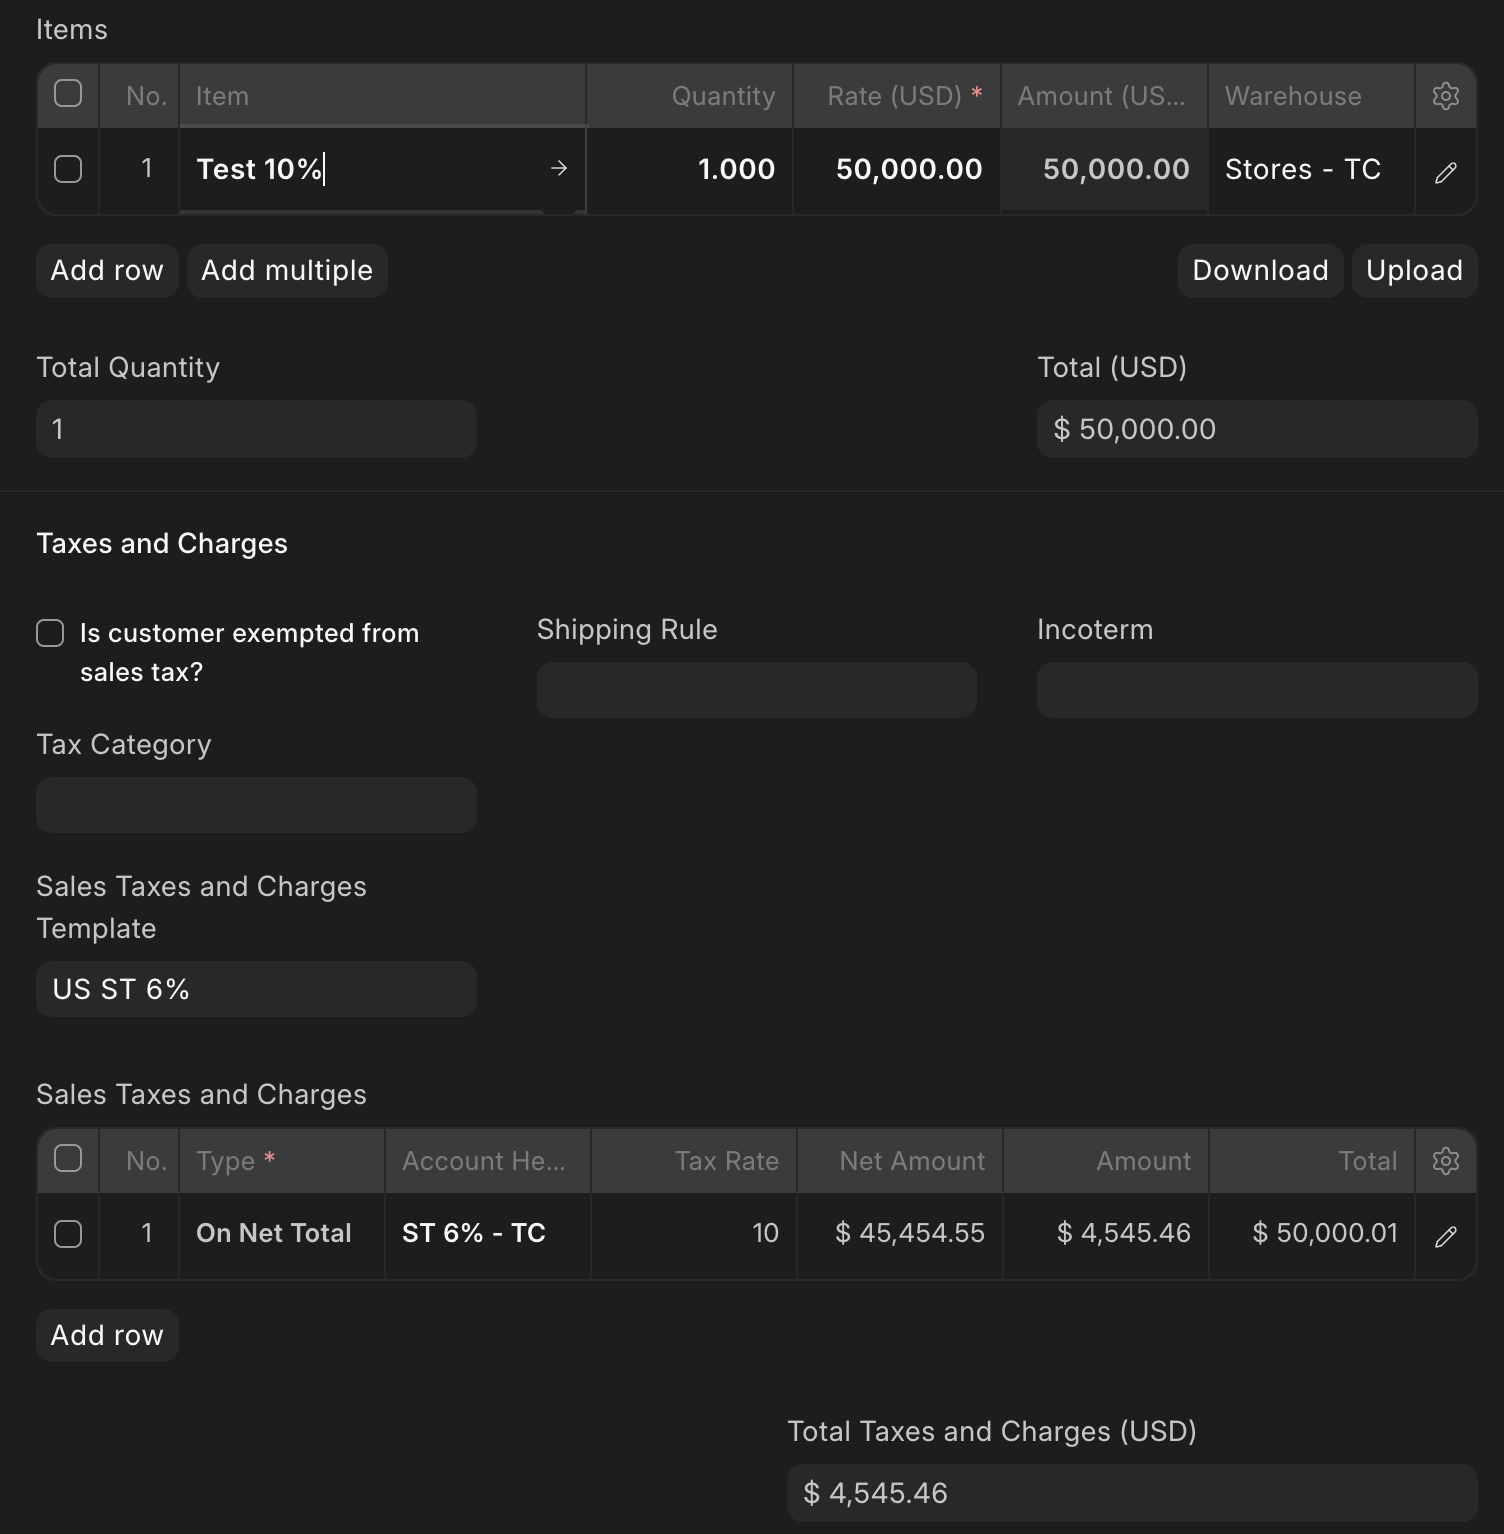Change the US ST 6% tax template
Viewport: 1504px width, 1534px height.
point(256,989)
